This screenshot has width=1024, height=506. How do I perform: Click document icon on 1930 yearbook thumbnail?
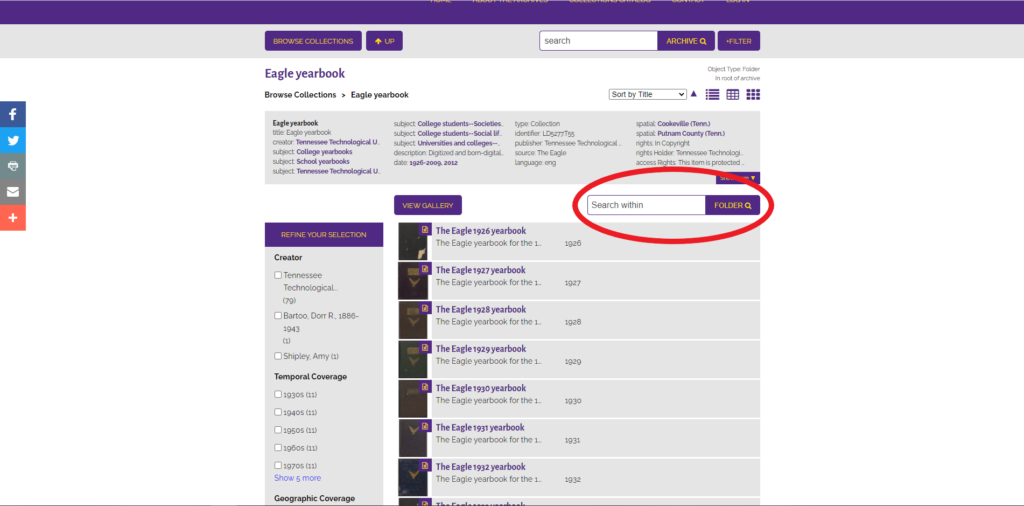[x=425, y=387]
